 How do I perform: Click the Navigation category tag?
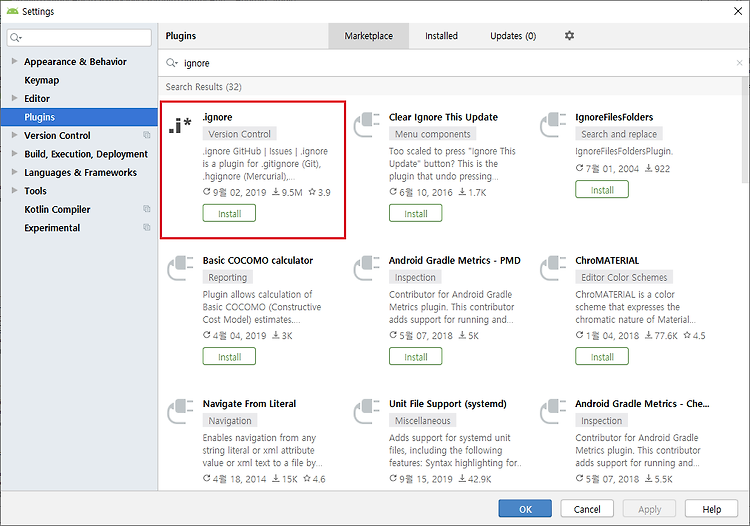pyautogui.click(x=230, y=421)
